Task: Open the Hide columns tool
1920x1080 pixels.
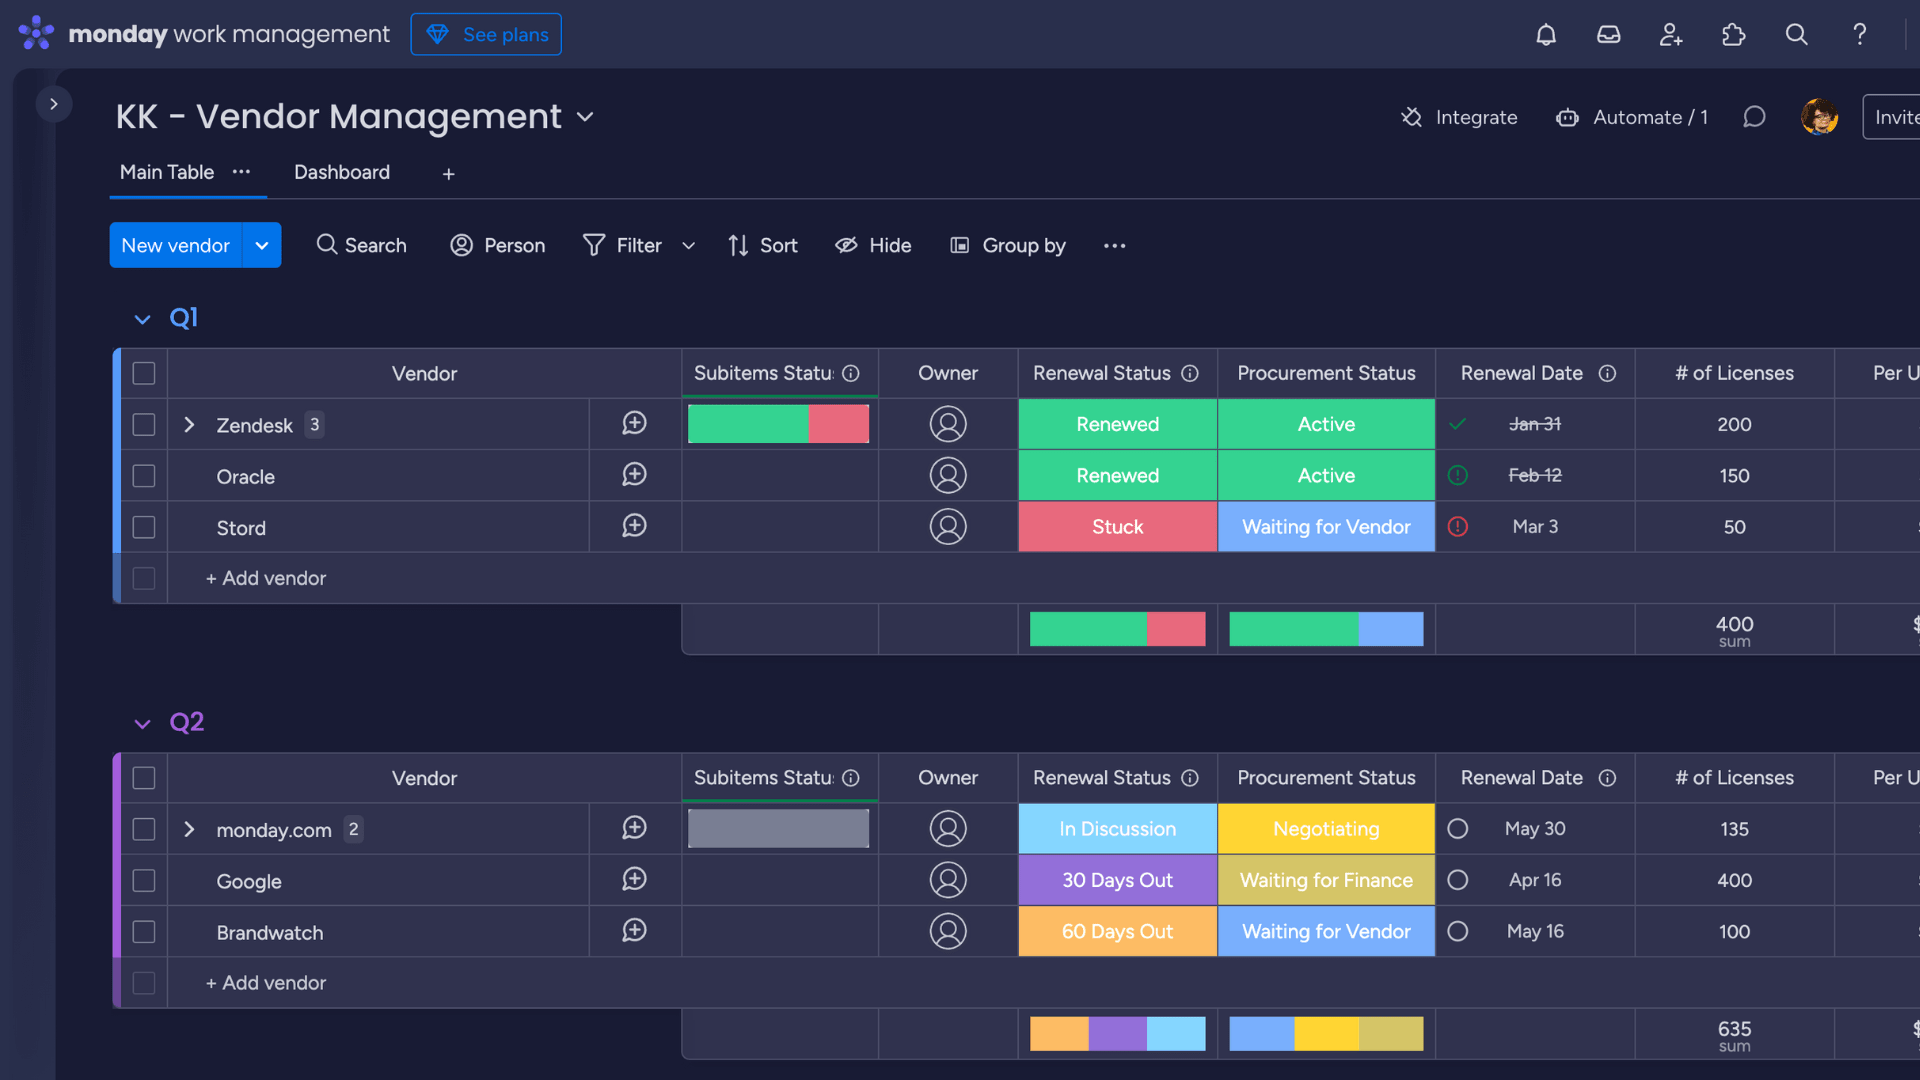Action: coord(873,245)
